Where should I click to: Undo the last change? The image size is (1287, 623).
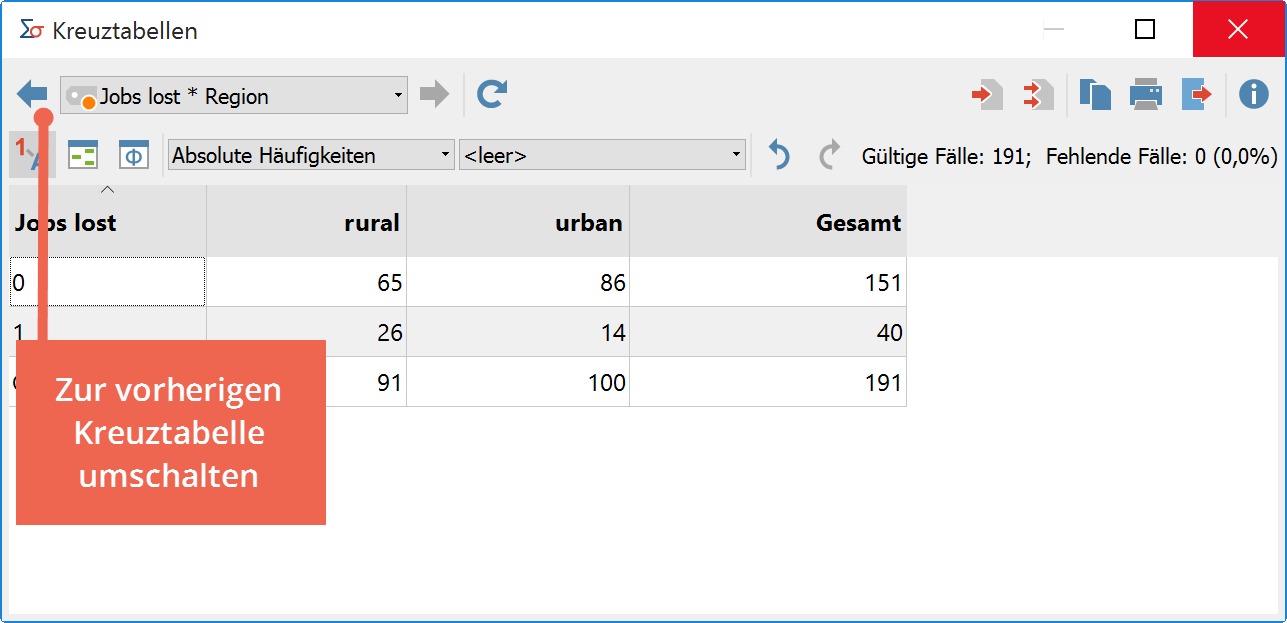(778, 156)
